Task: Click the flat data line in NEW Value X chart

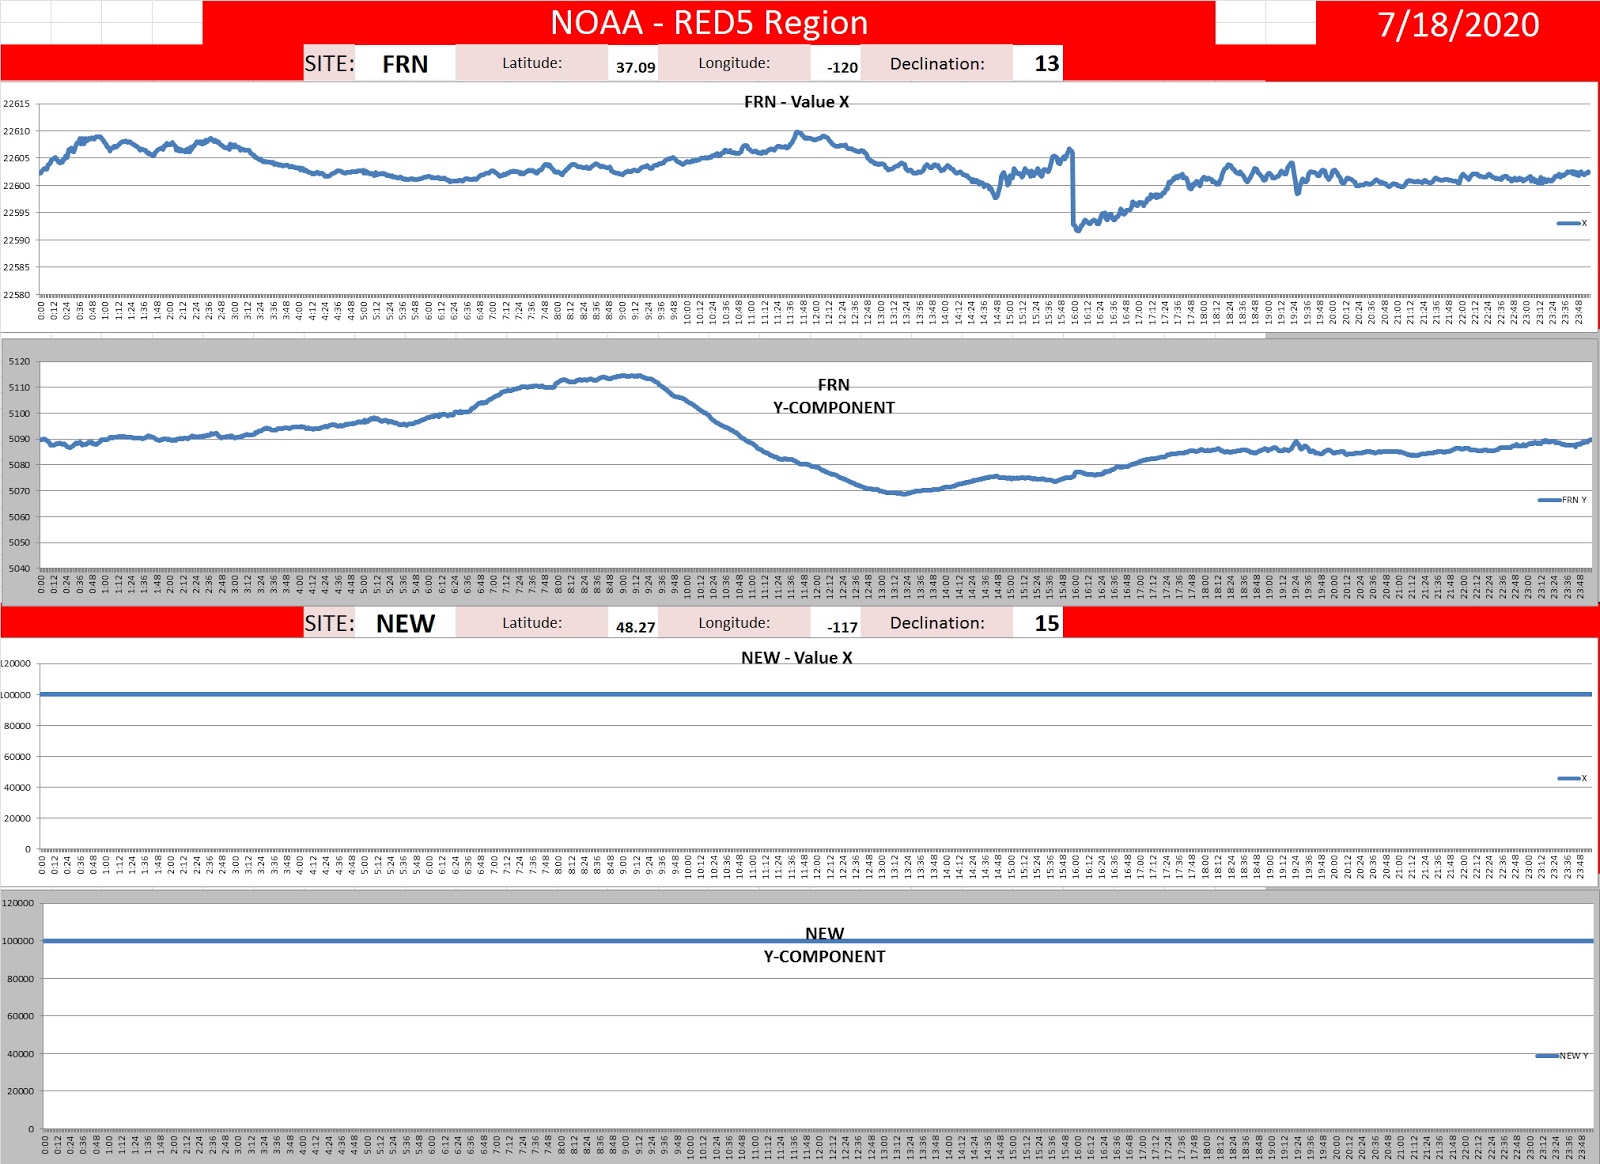Action: (816, 694)
